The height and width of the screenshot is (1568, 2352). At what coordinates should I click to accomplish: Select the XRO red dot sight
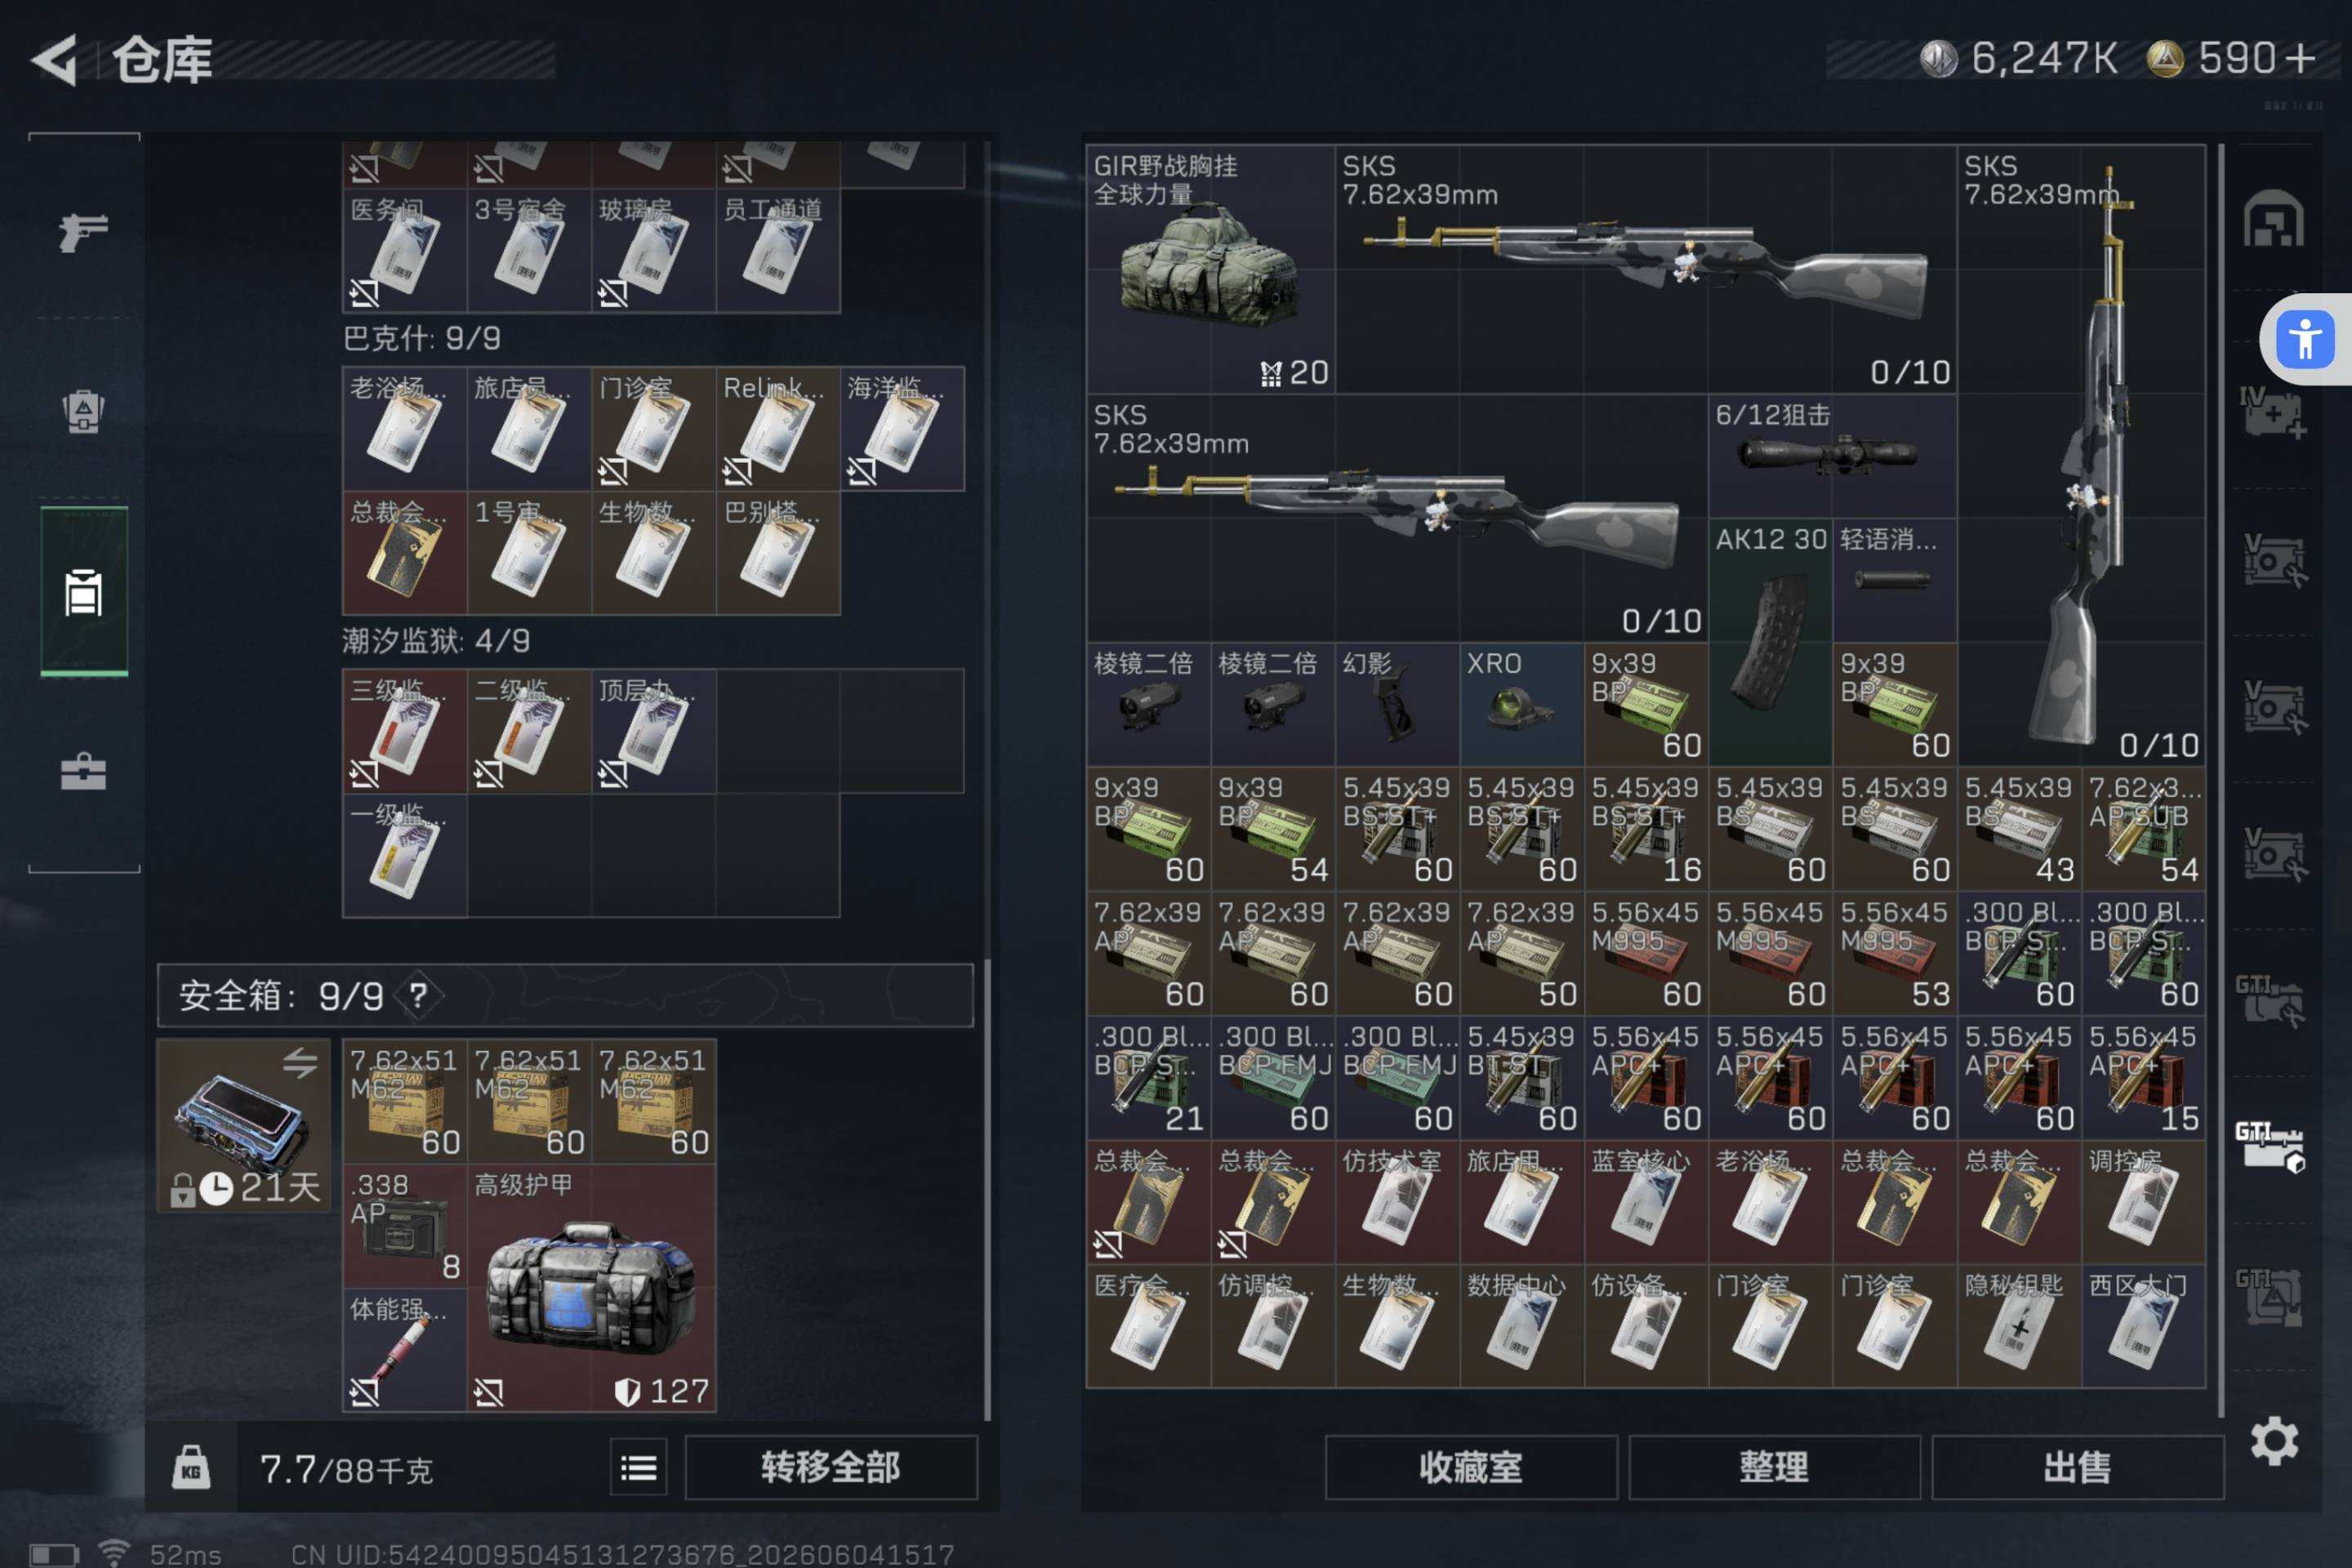1521,704
